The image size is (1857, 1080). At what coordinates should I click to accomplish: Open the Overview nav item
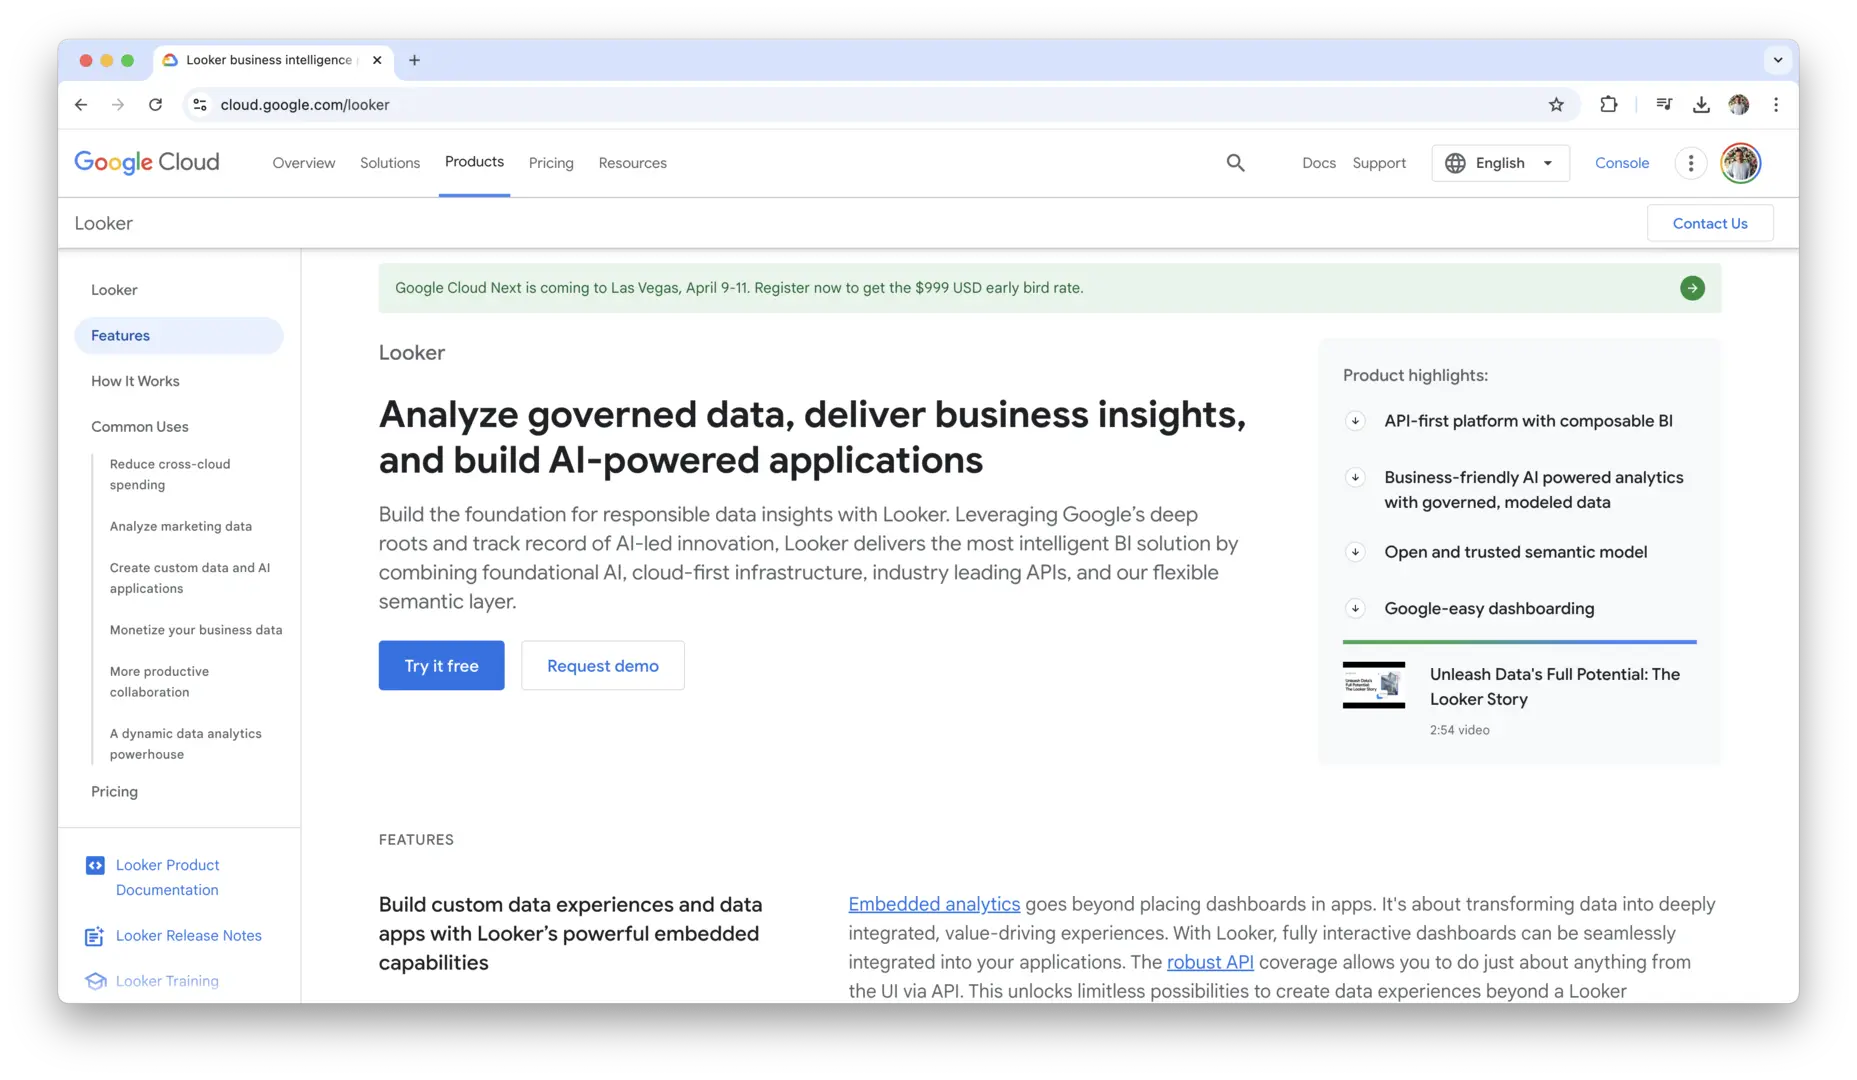pos(304,163)
